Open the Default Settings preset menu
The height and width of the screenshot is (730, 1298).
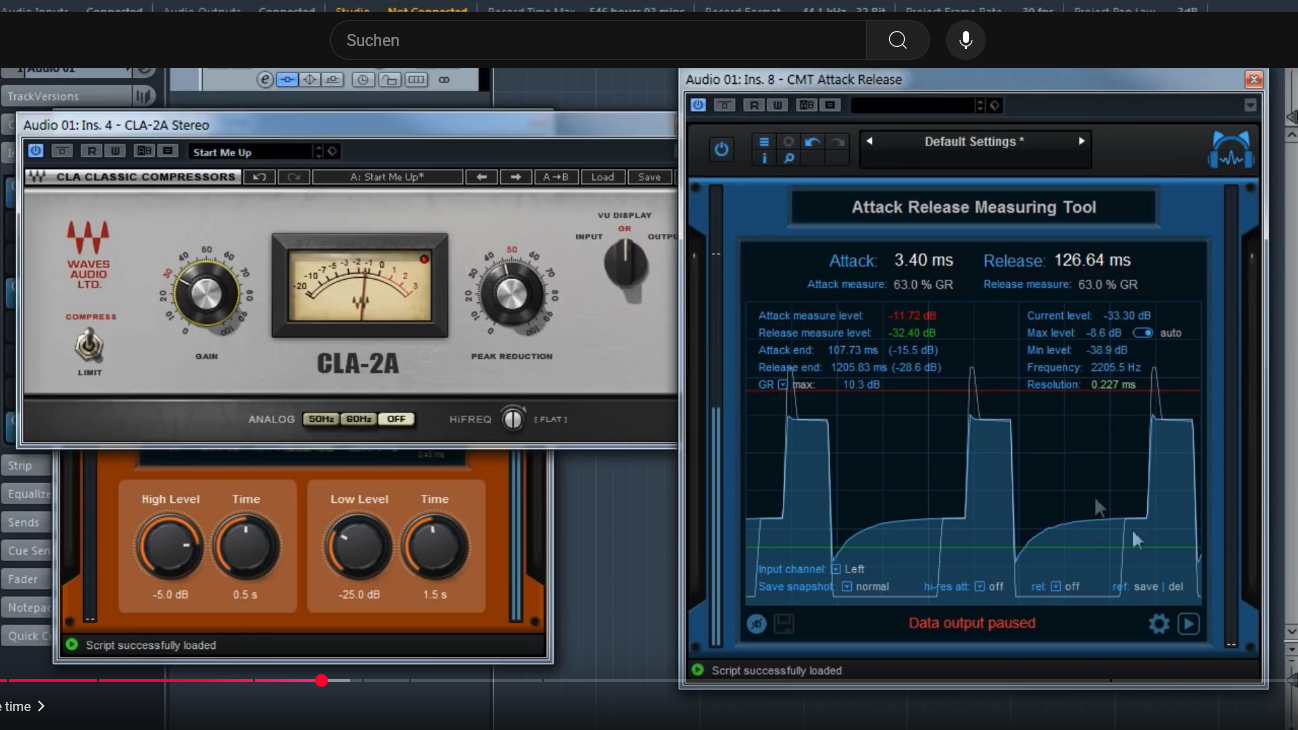974,142
